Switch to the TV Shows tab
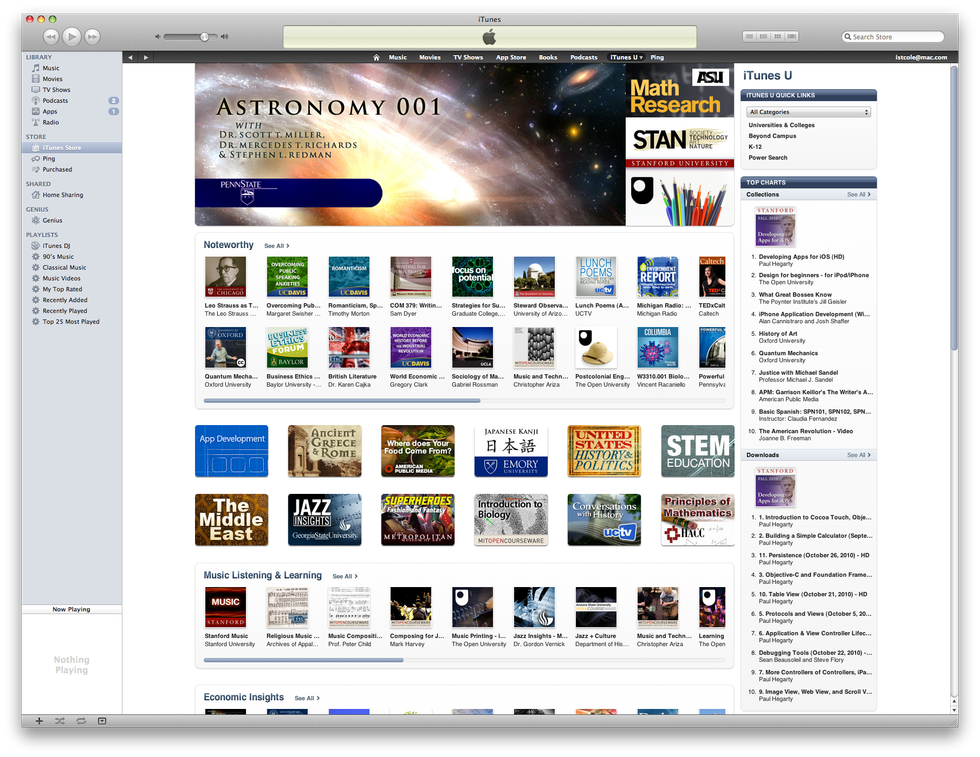The image size is (980, 757). [x=467, y=57]
